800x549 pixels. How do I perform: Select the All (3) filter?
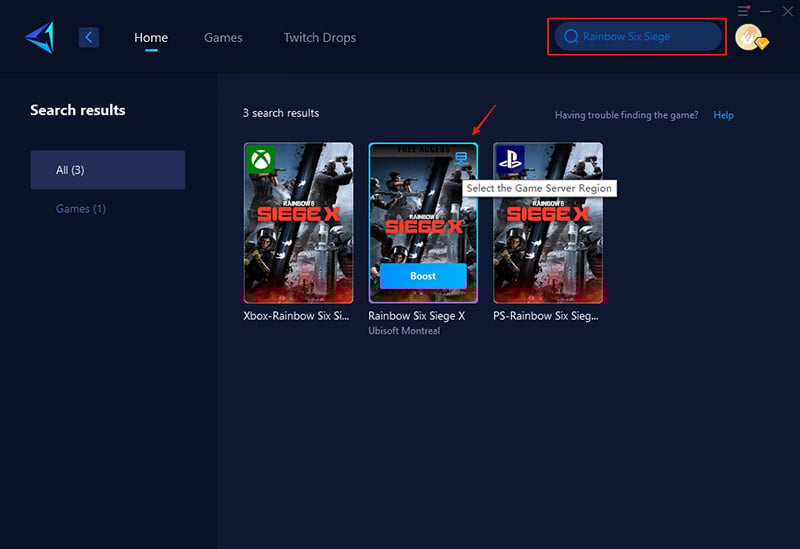[x=108, y=170]
